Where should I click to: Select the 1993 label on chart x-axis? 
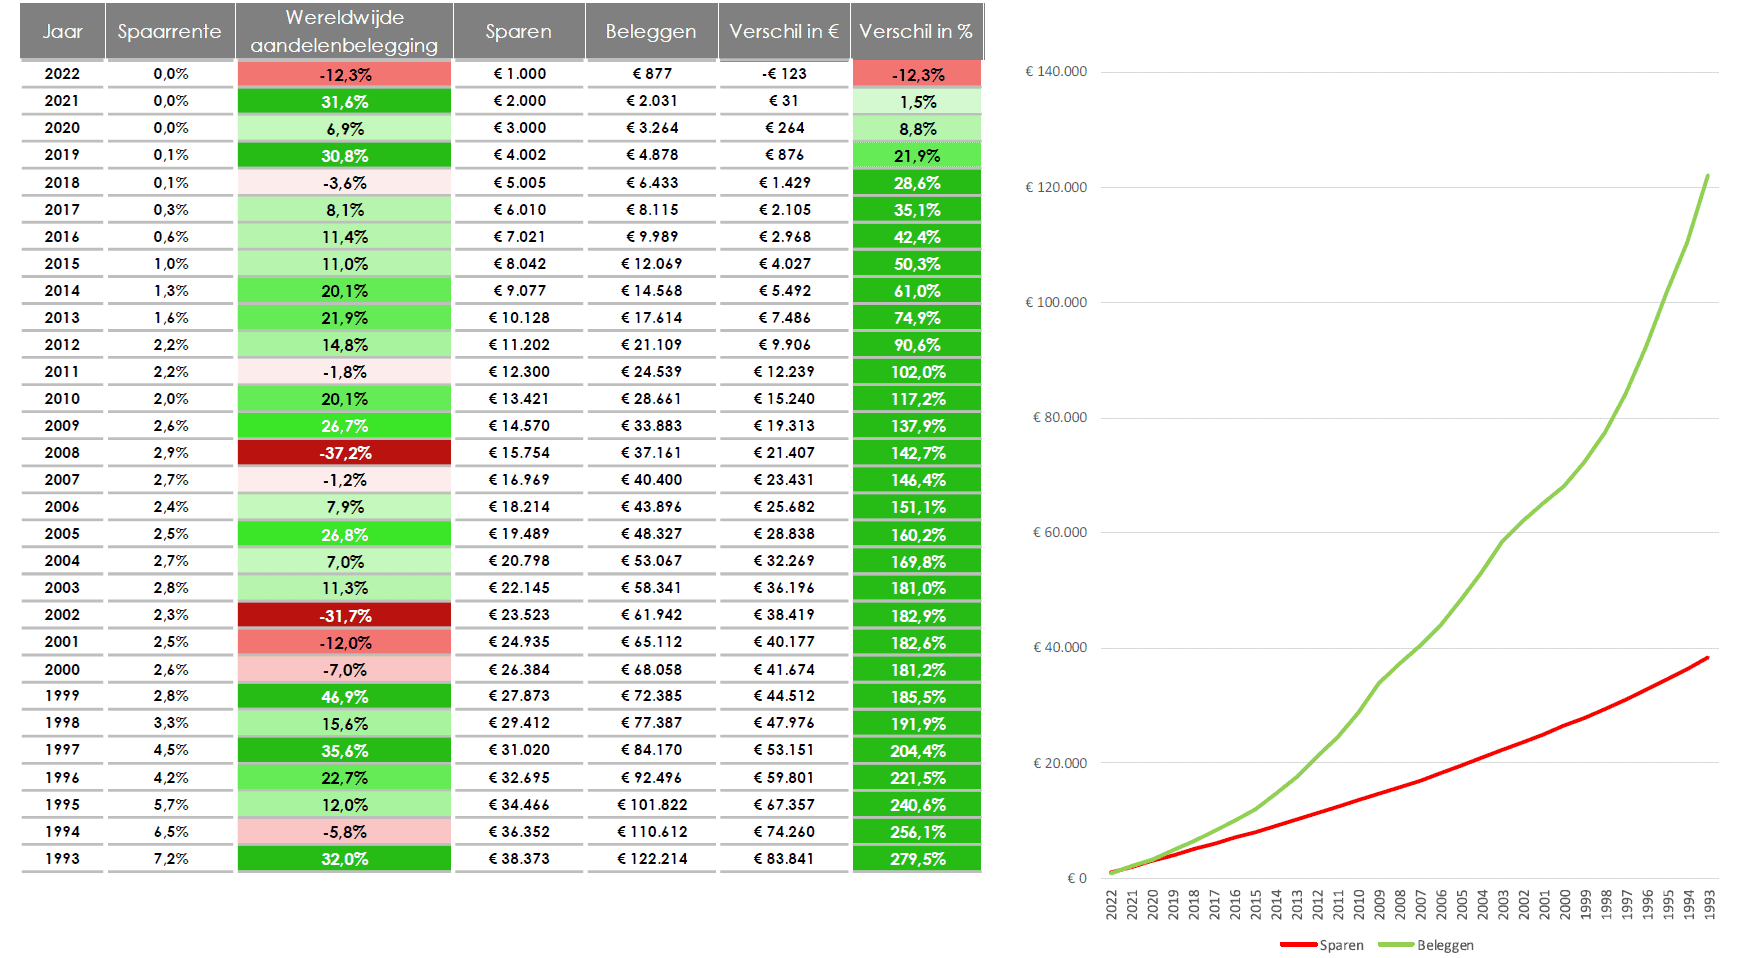click(1710, 904)
